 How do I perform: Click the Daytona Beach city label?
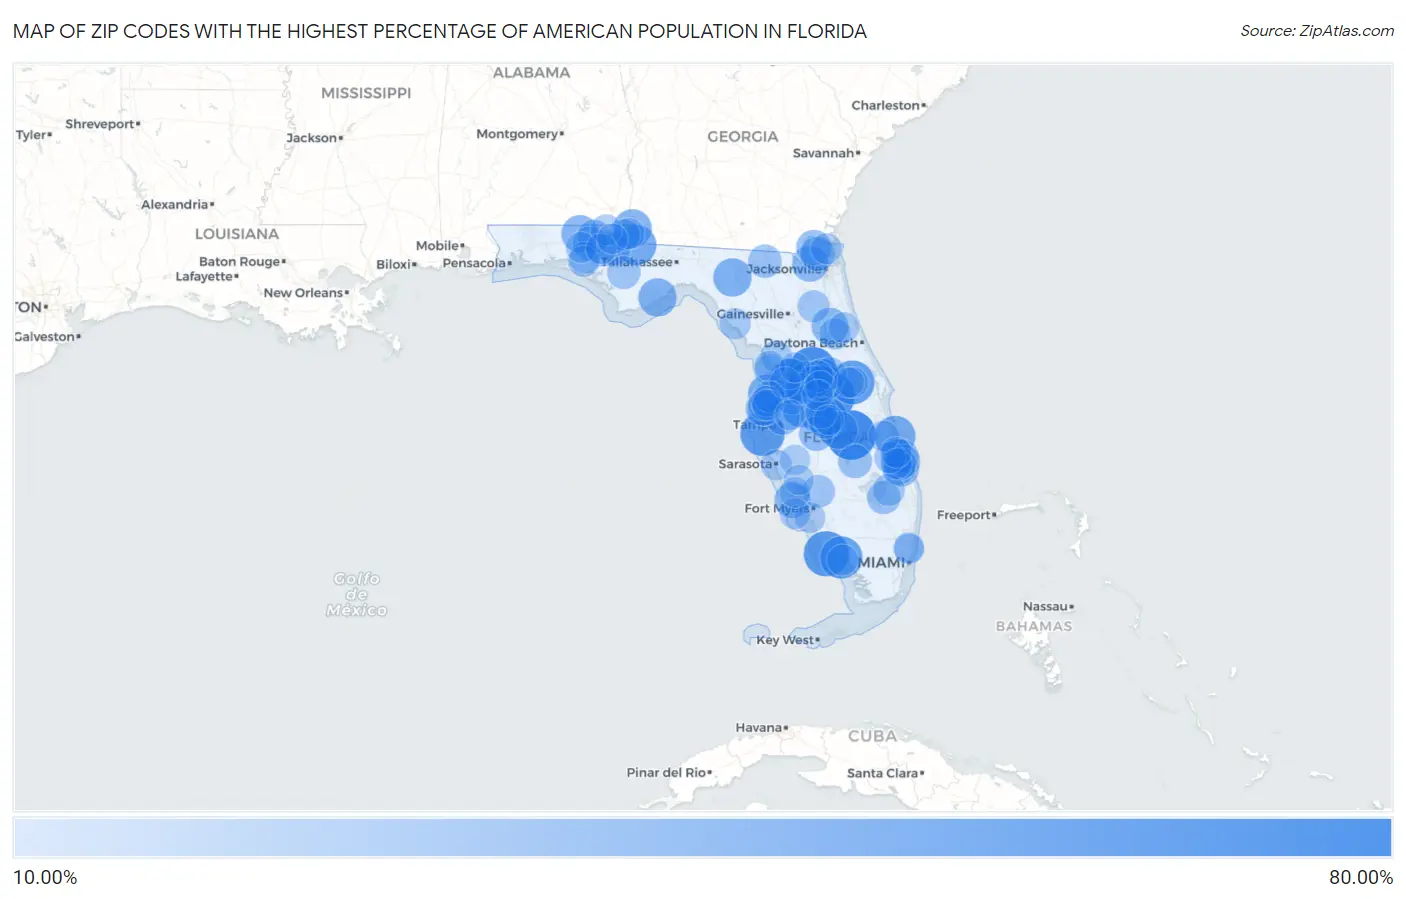(811, 343)
